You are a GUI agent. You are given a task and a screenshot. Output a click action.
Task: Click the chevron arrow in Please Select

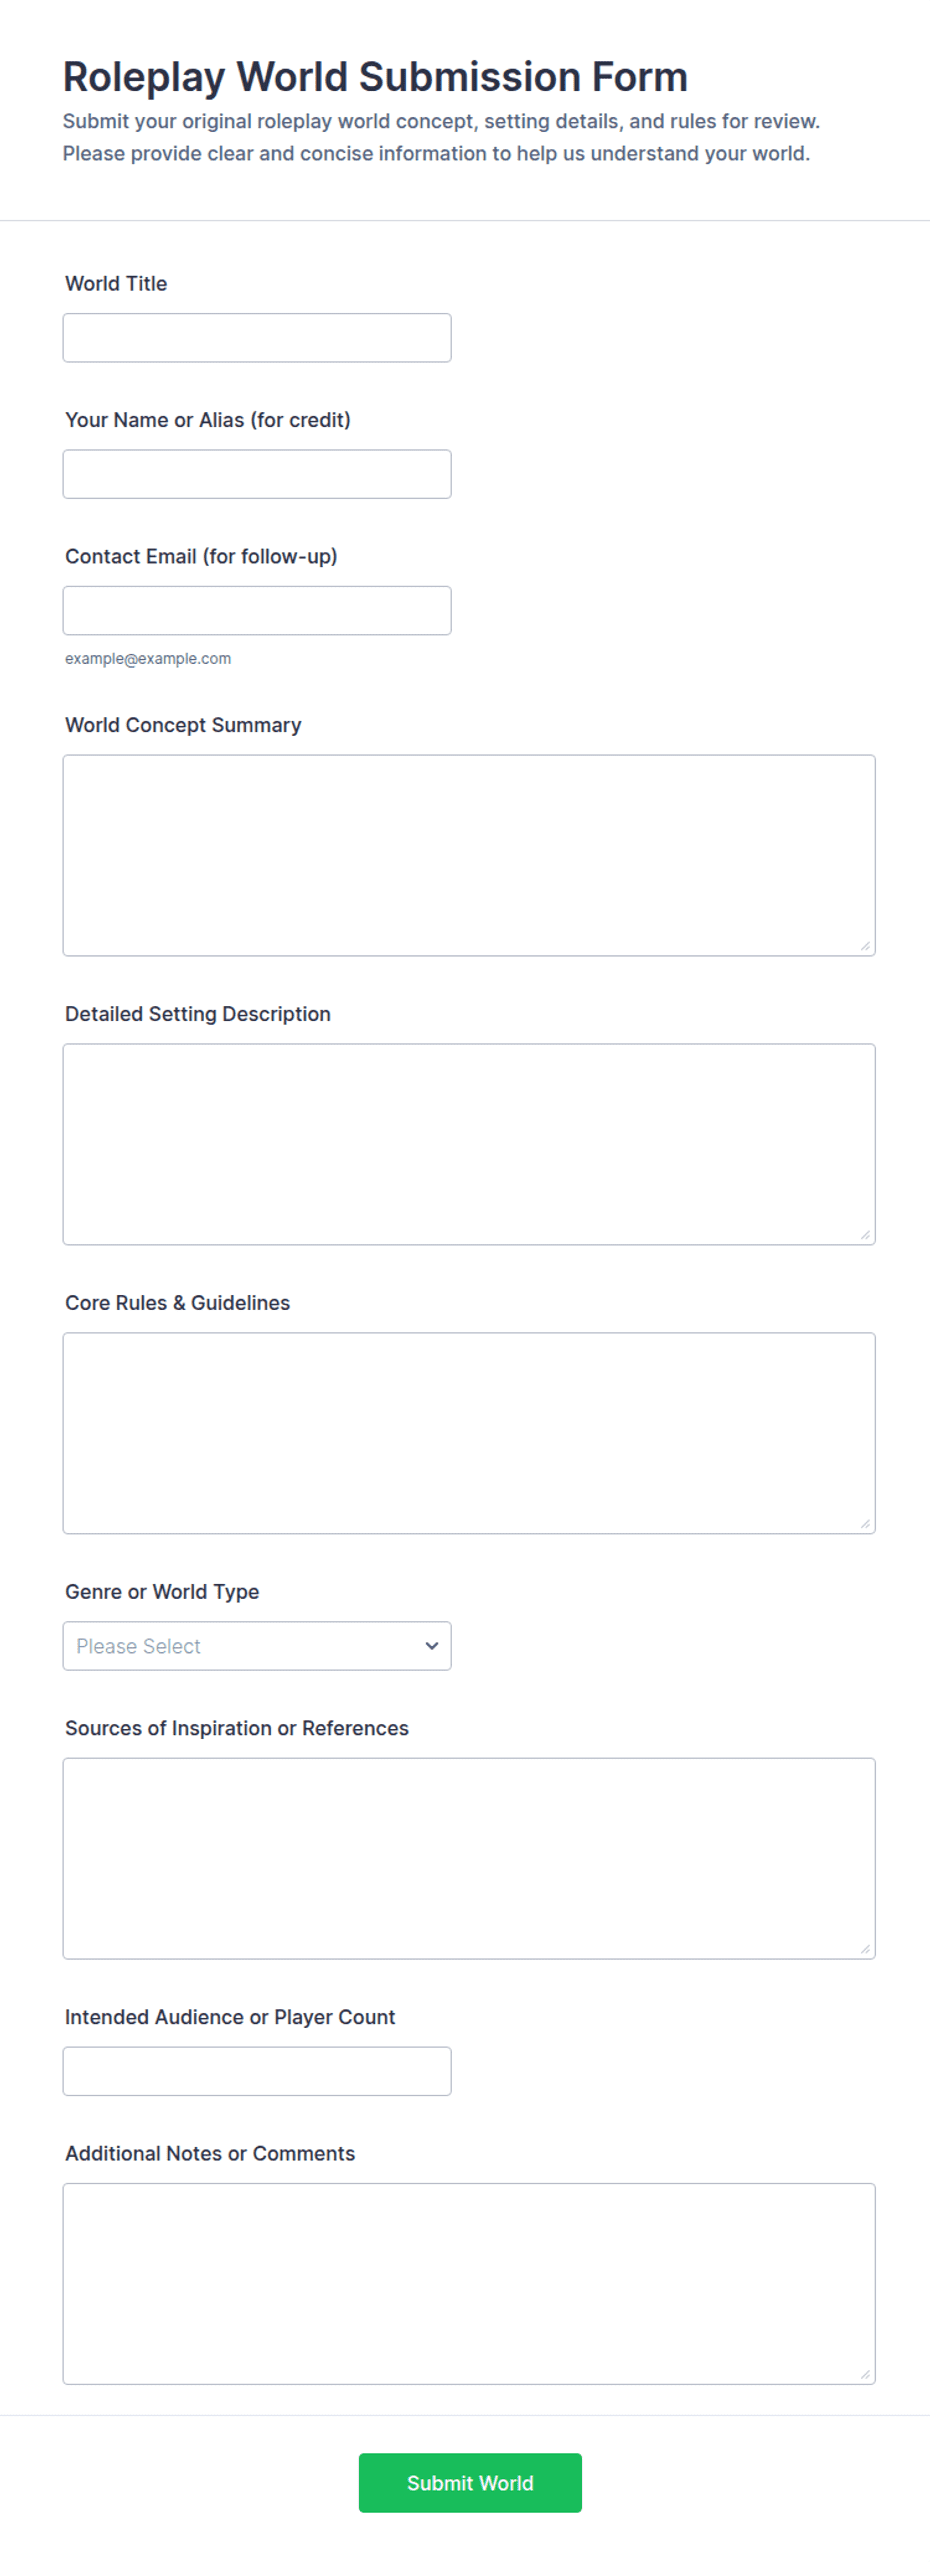[432, 1646]
